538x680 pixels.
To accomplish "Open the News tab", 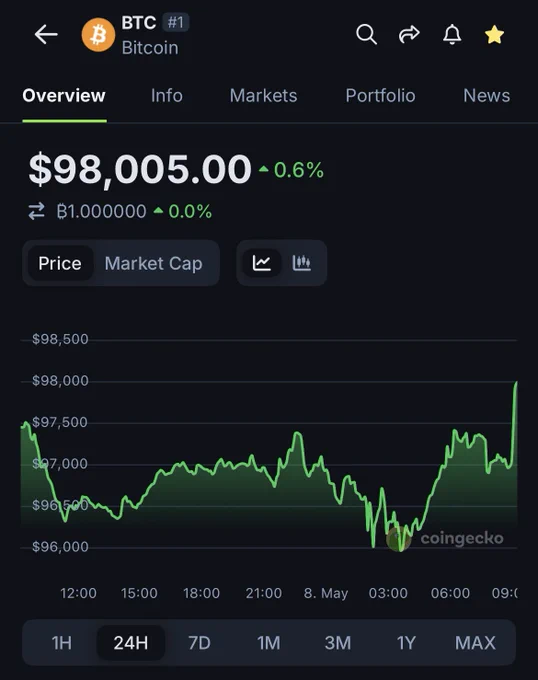I will pyautogui.click(x=486, y=95).
